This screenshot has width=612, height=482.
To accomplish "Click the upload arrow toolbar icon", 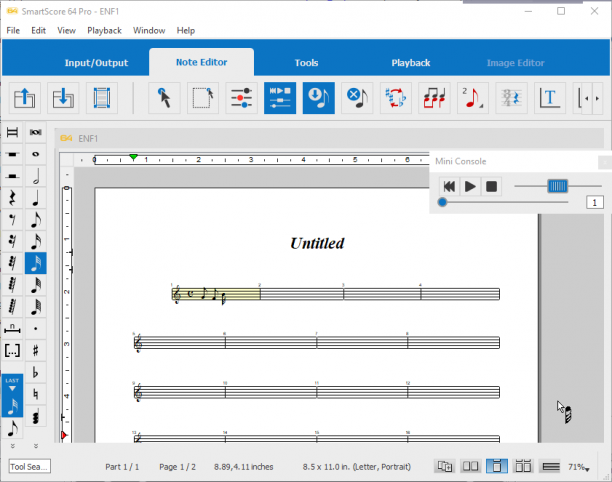I will (25, 98).
